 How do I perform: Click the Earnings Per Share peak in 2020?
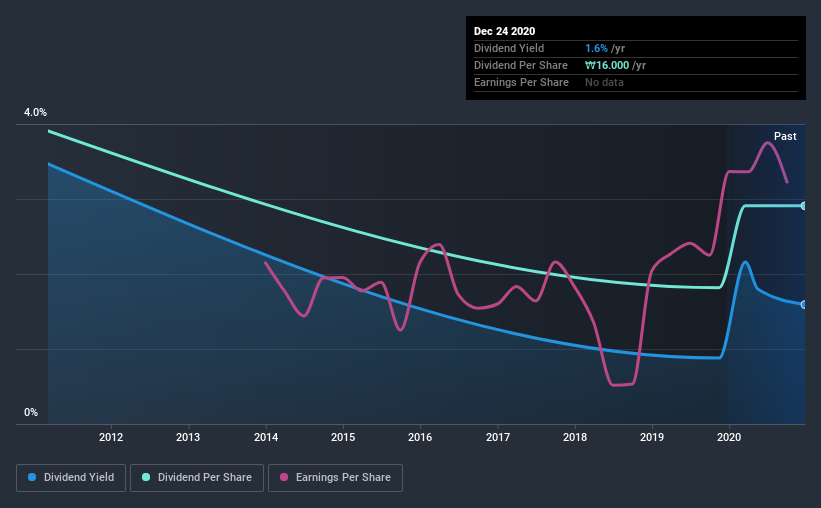pos(768,142)
